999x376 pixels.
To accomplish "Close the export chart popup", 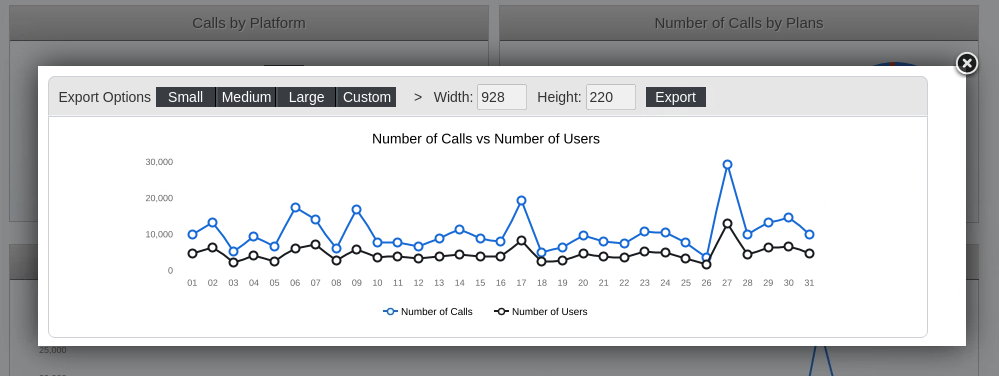I will pyautogui.click(x=967, y=64).
